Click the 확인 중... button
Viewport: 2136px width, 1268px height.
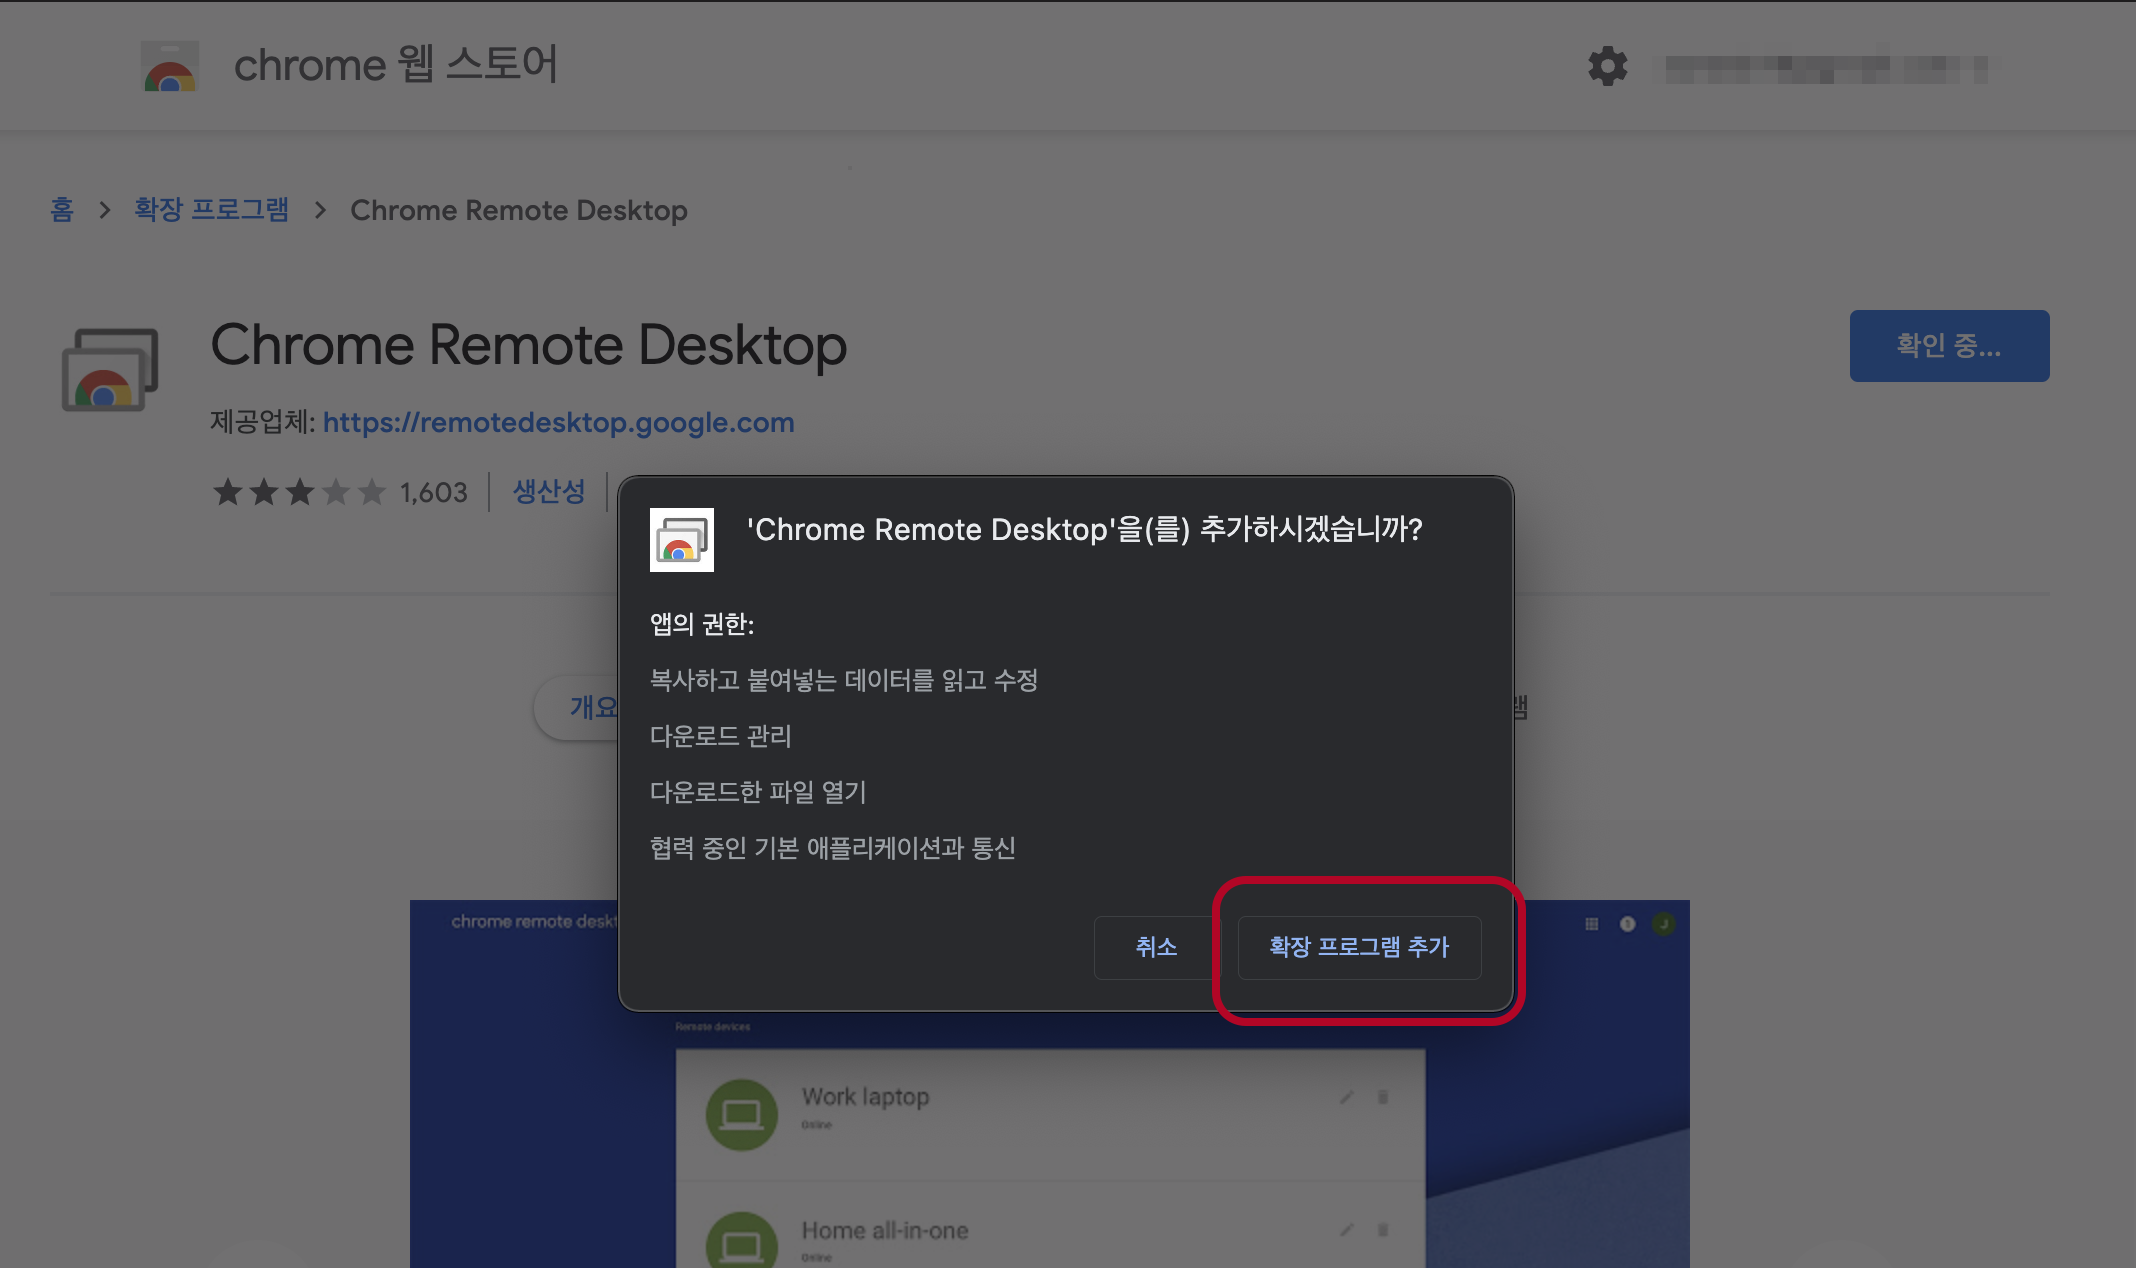1948,346
